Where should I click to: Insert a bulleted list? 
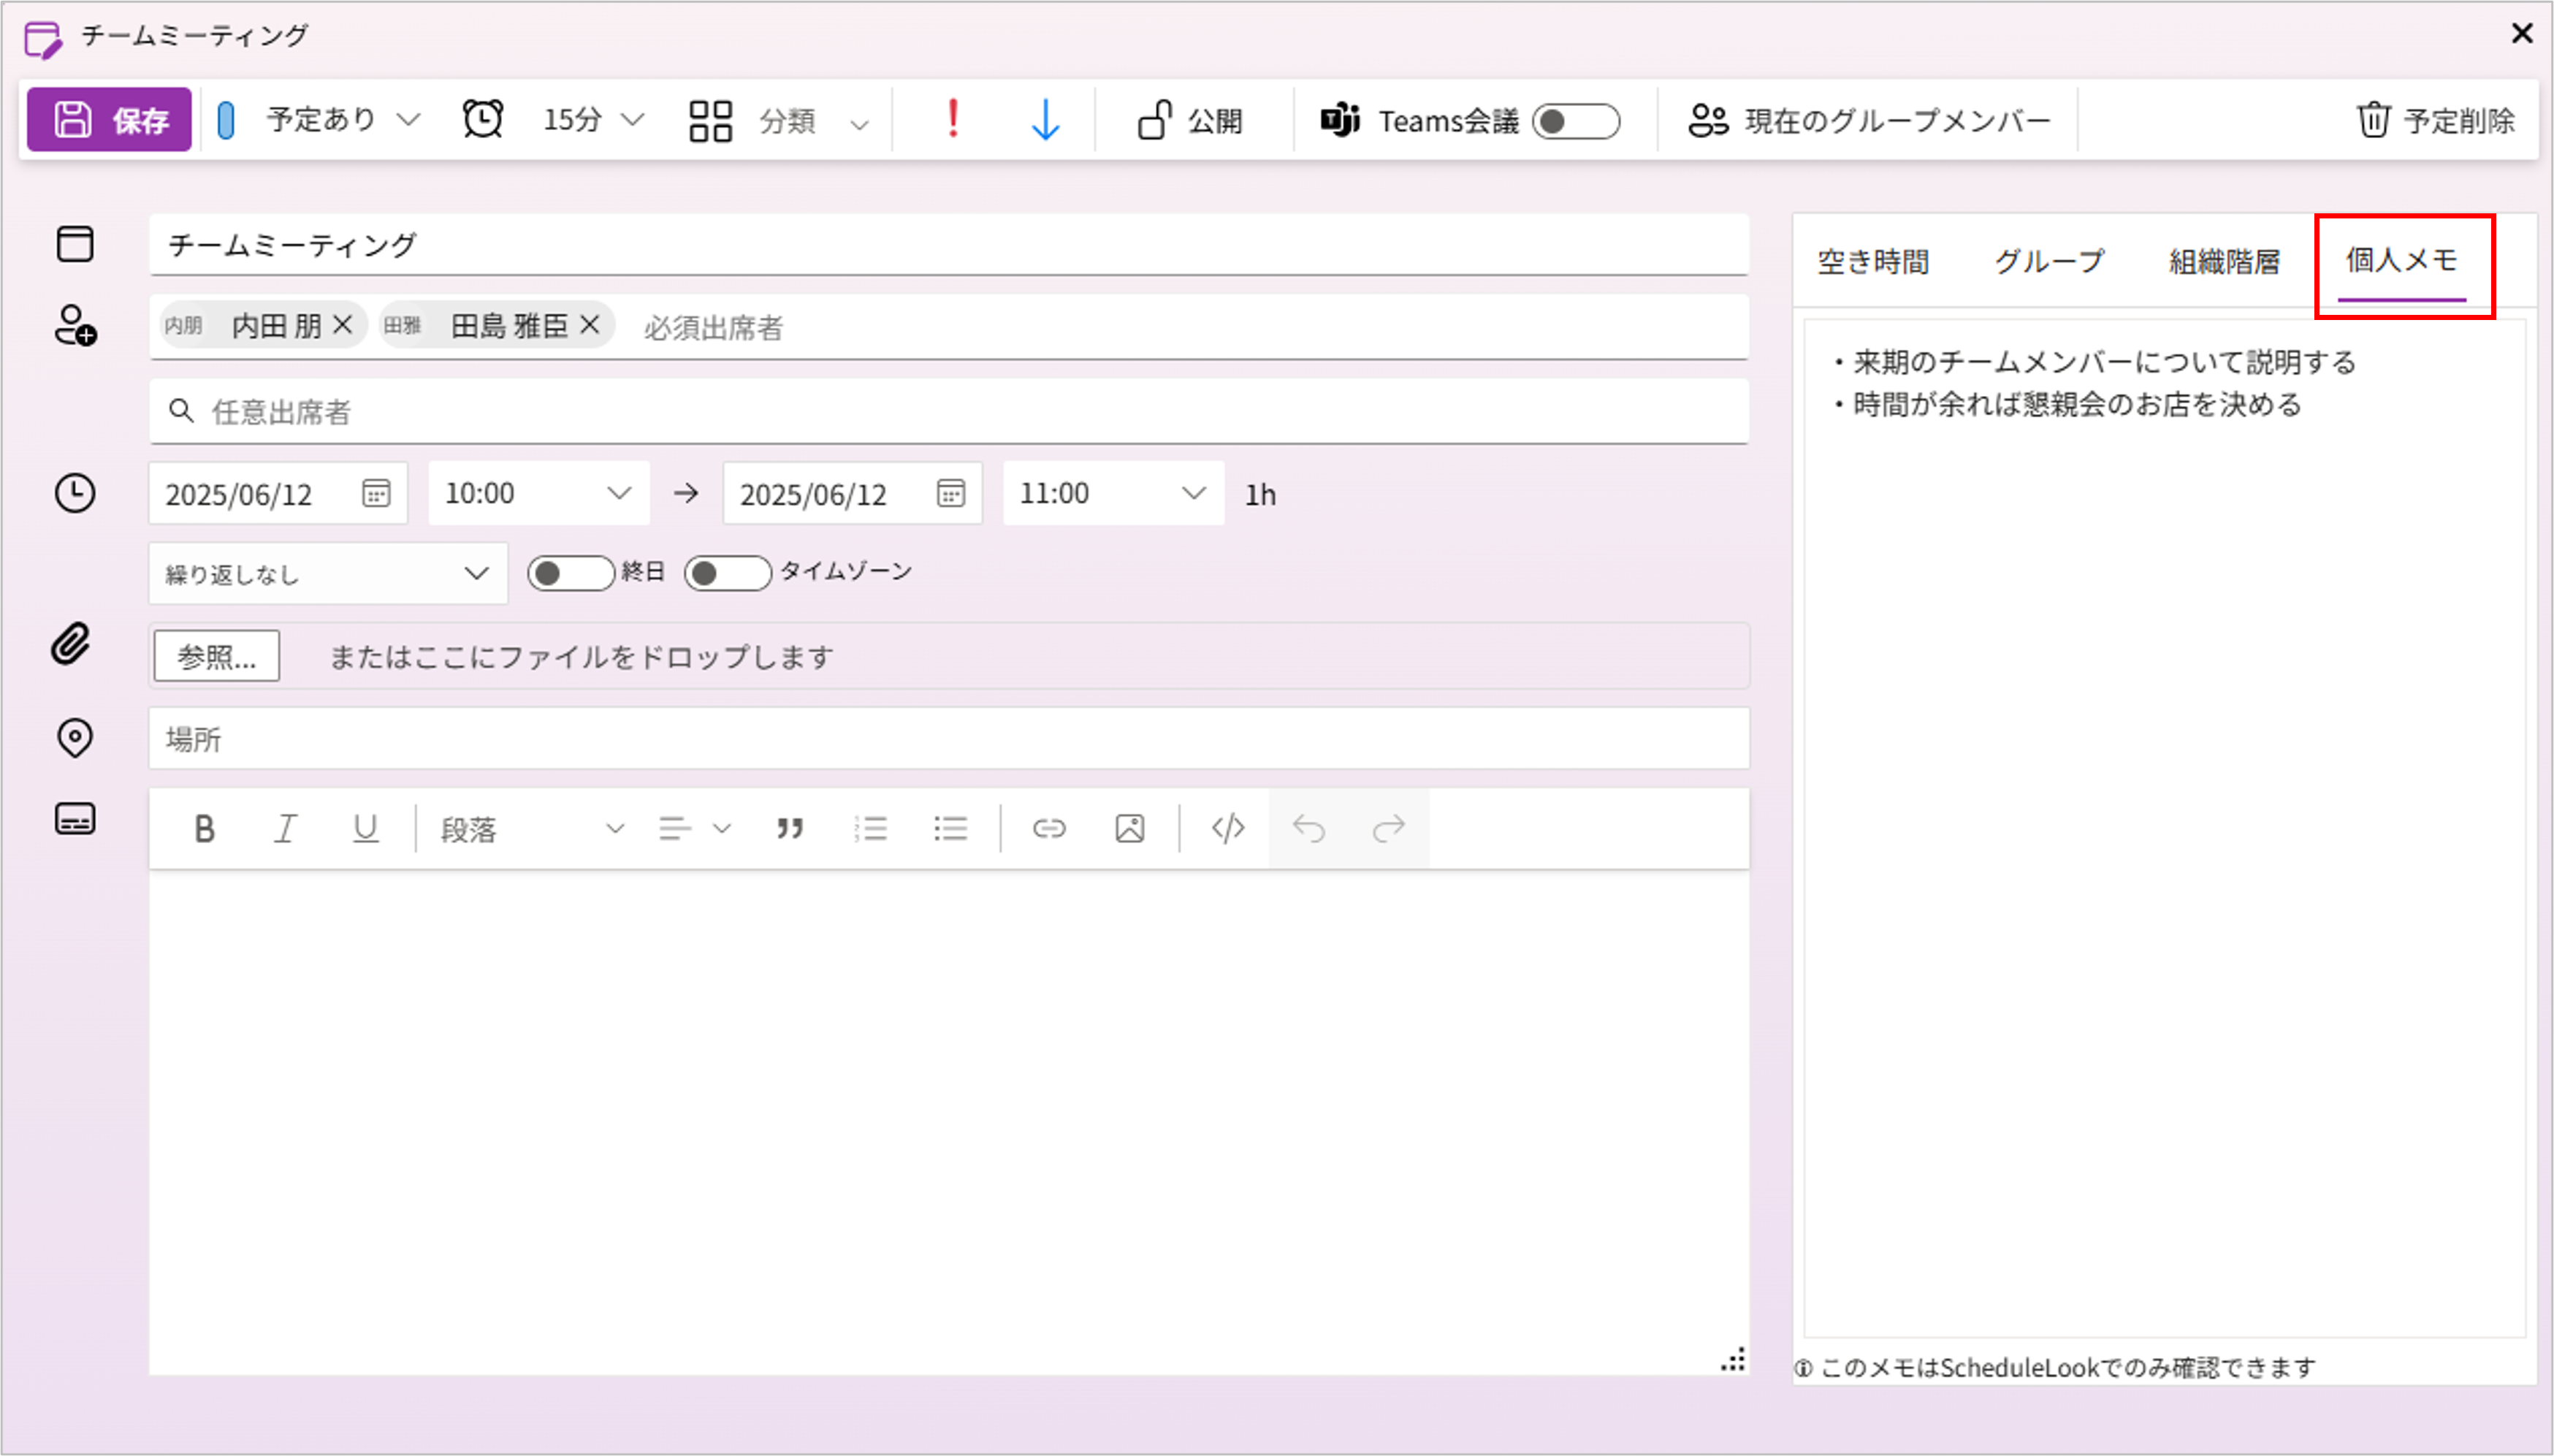(950, 829)
